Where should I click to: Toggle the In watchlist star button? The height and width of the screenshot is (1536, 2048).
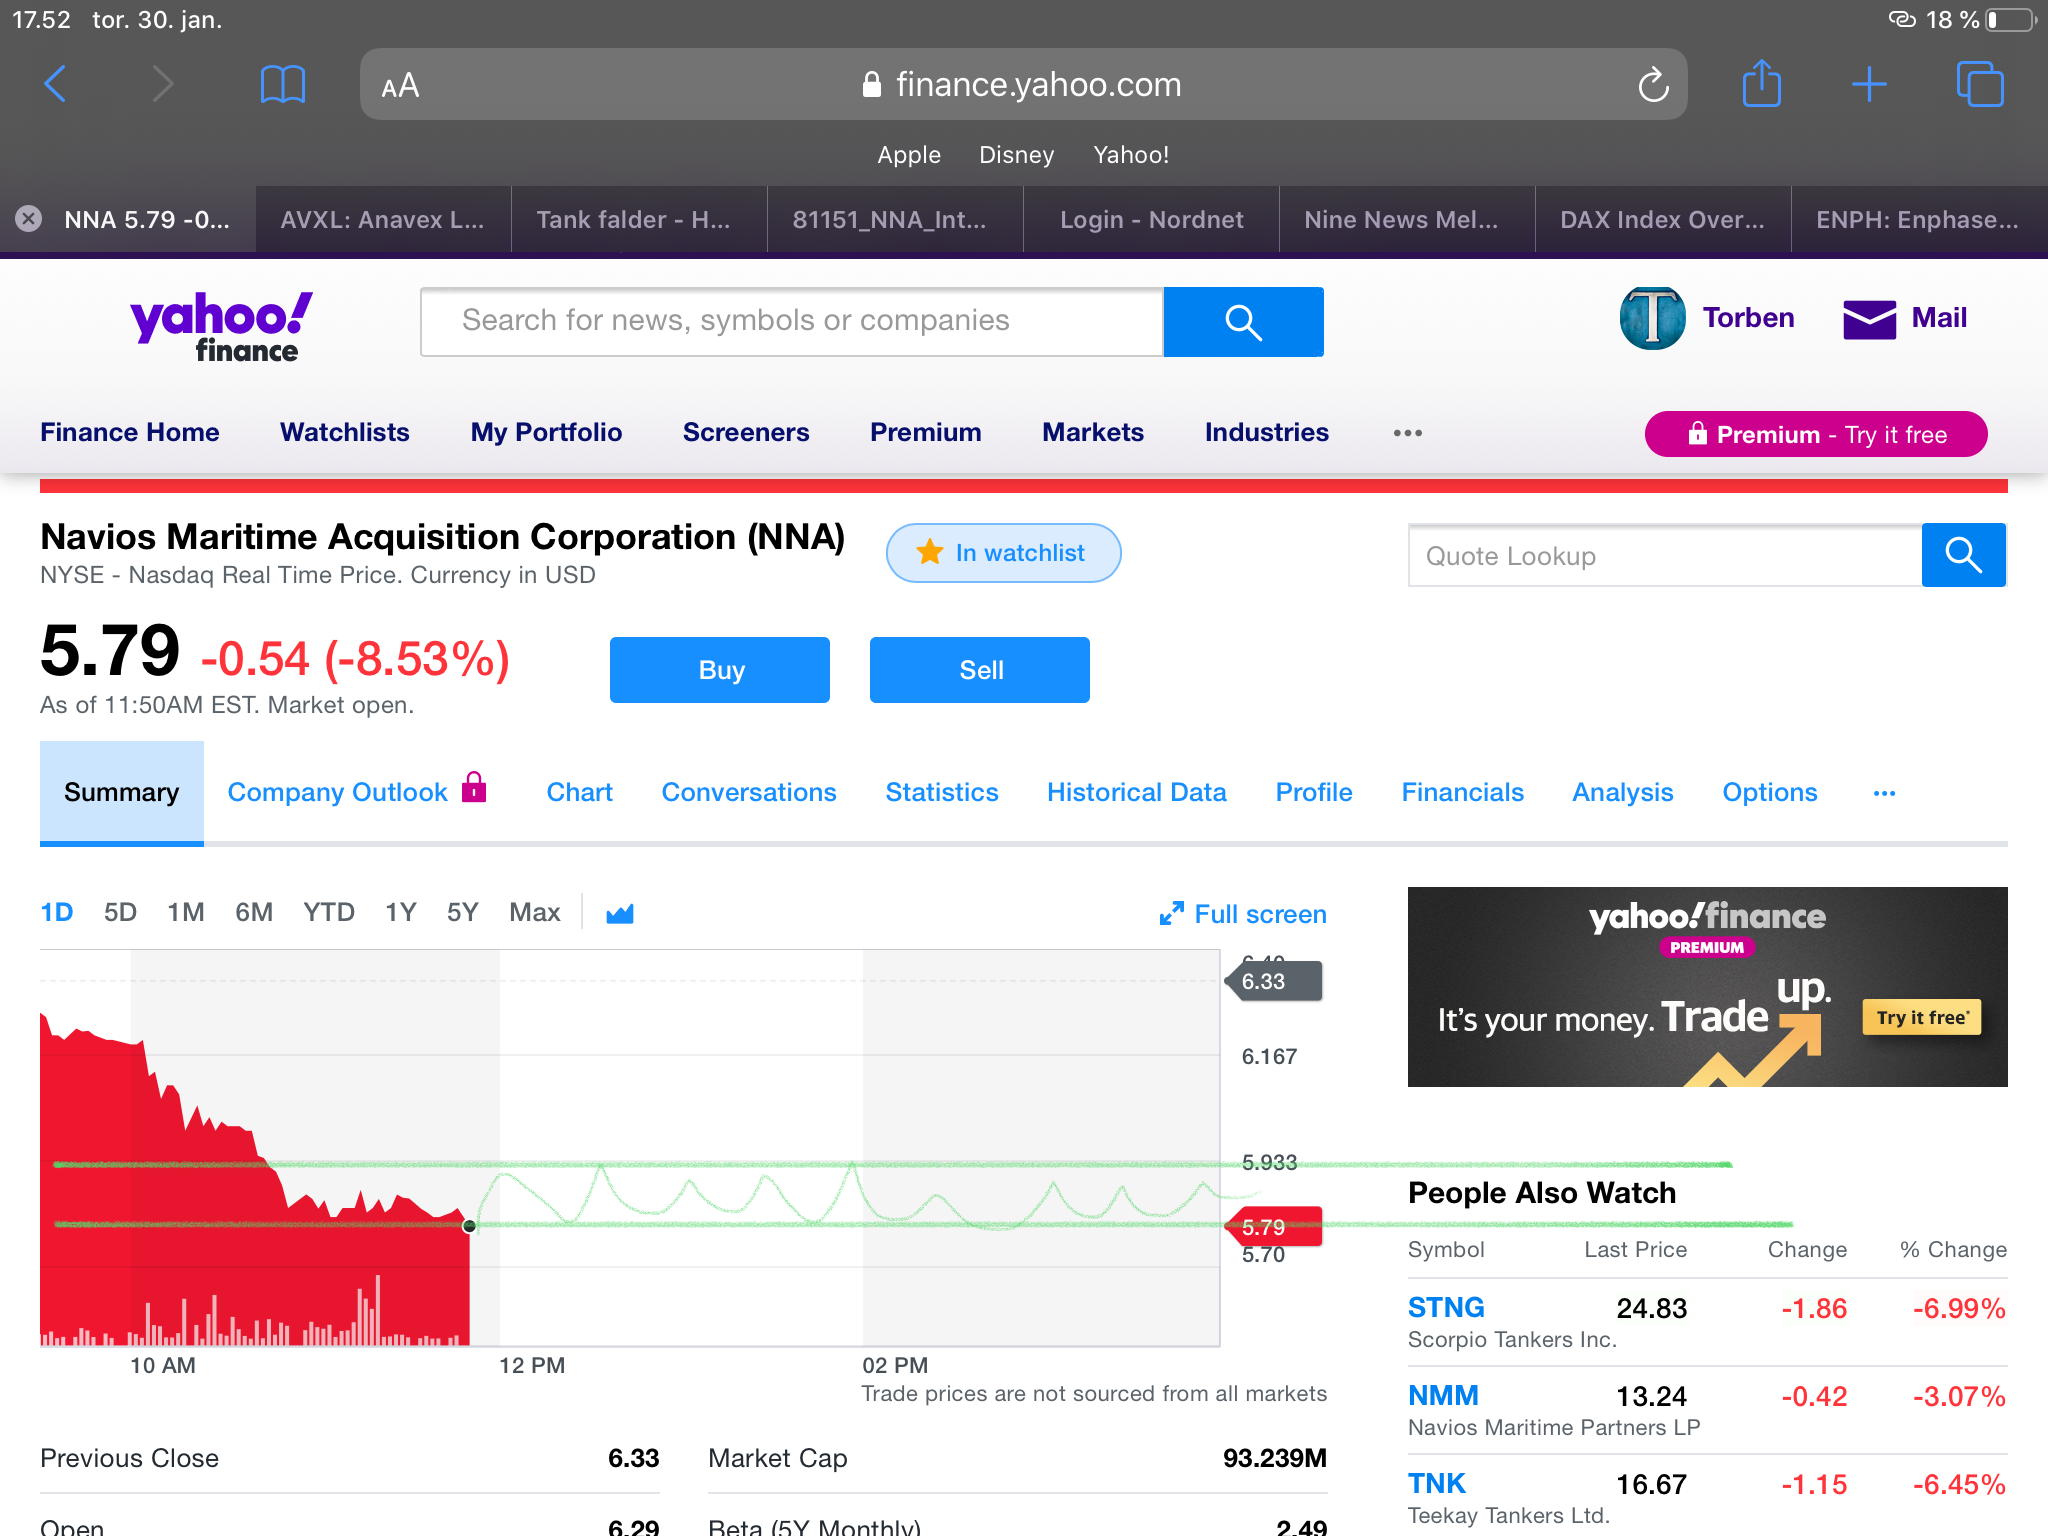(1003, 553)
